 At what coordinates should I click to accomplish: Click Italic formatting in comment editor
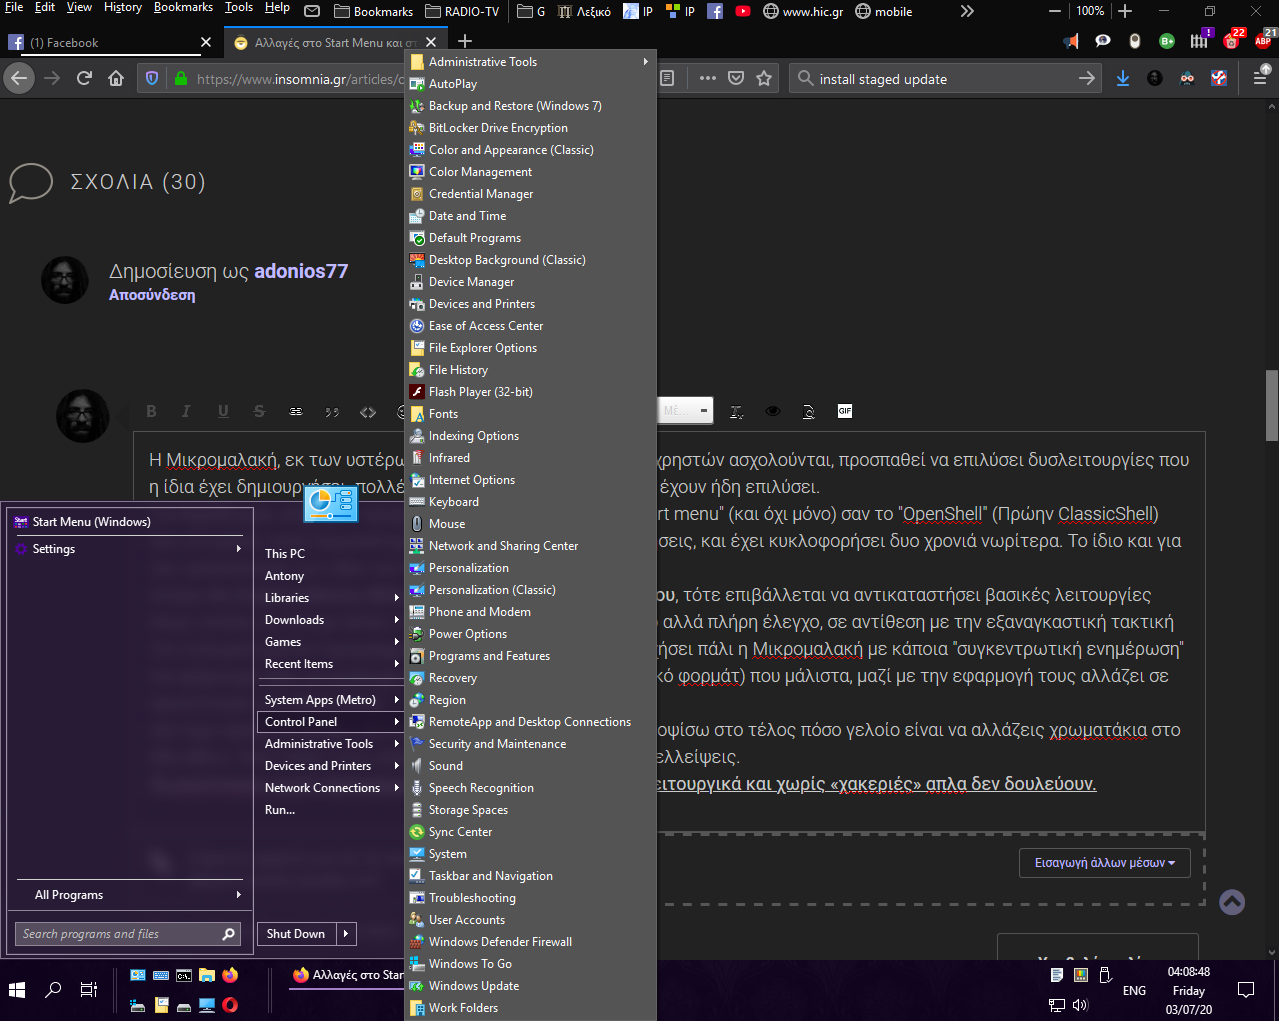point(186,411)
